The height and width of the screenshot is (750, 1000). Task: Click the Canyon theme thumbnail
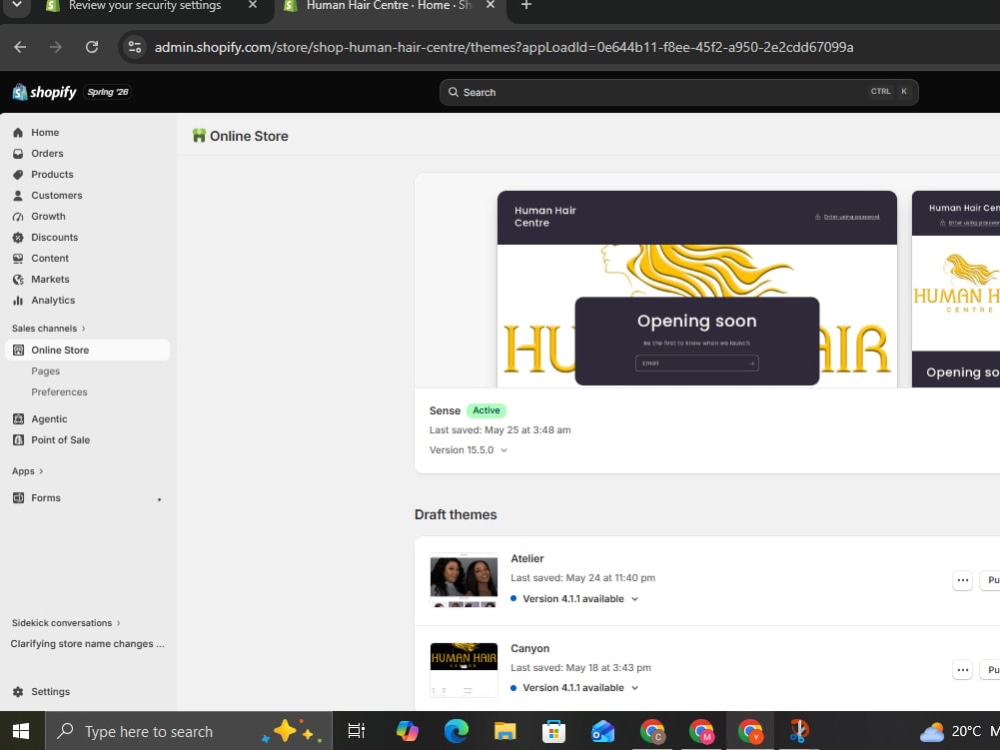[464, 670]
